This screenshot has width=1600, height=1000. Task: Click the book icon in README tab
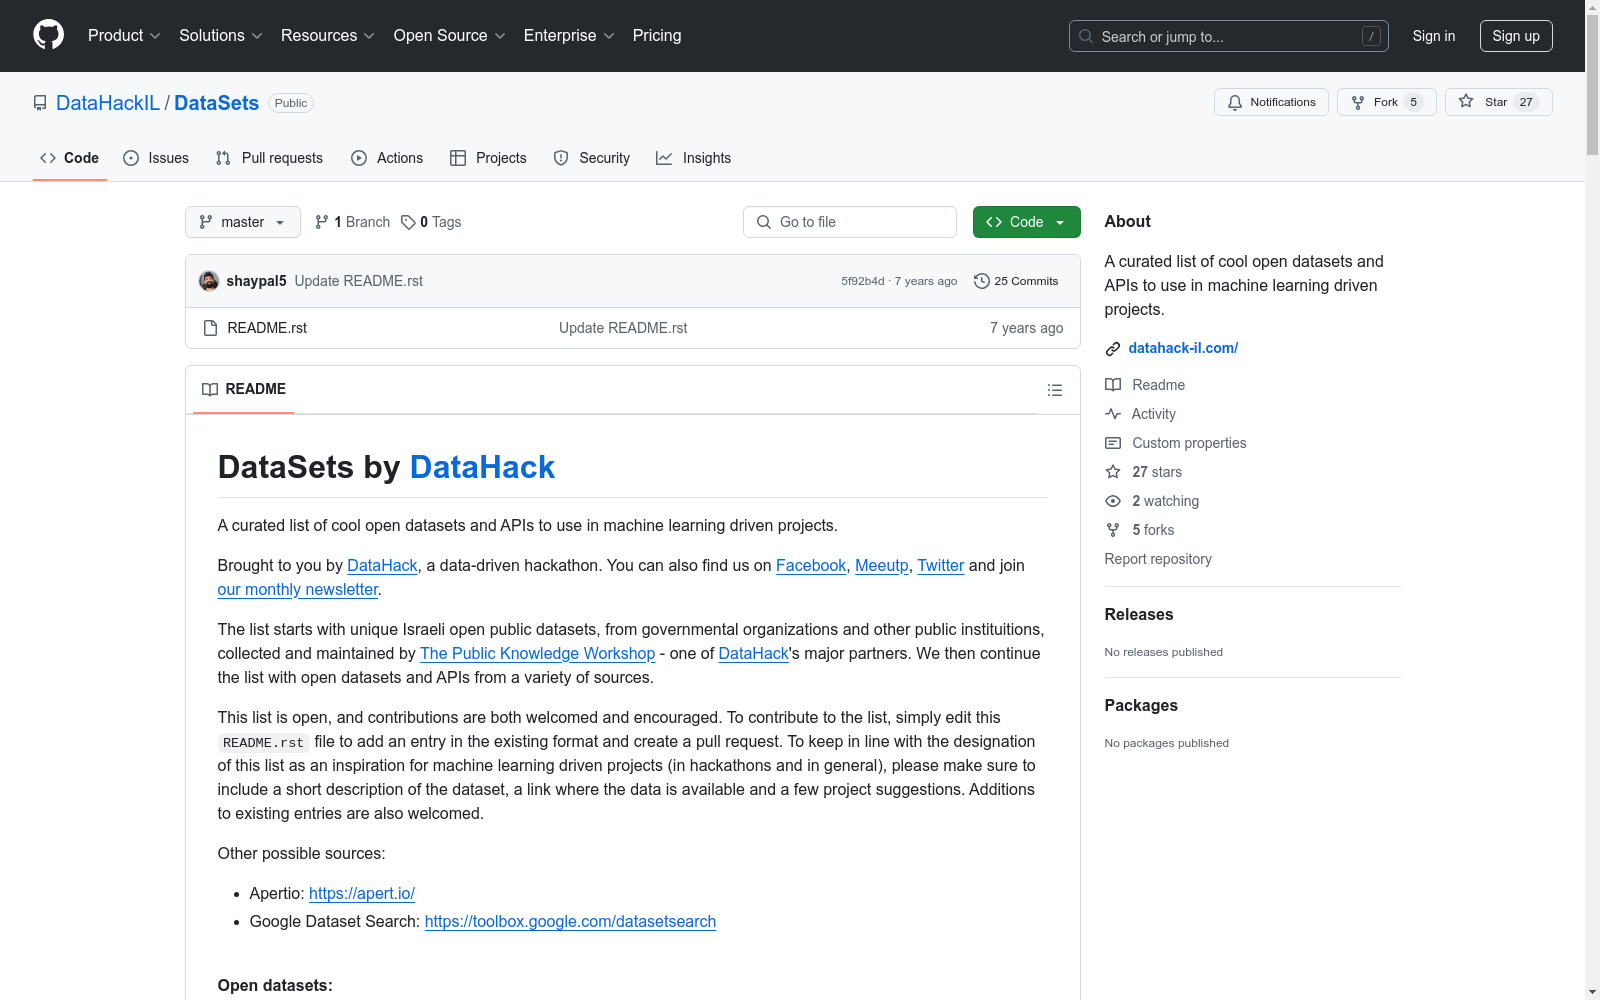pyautogui.click(x=210, y=389)
